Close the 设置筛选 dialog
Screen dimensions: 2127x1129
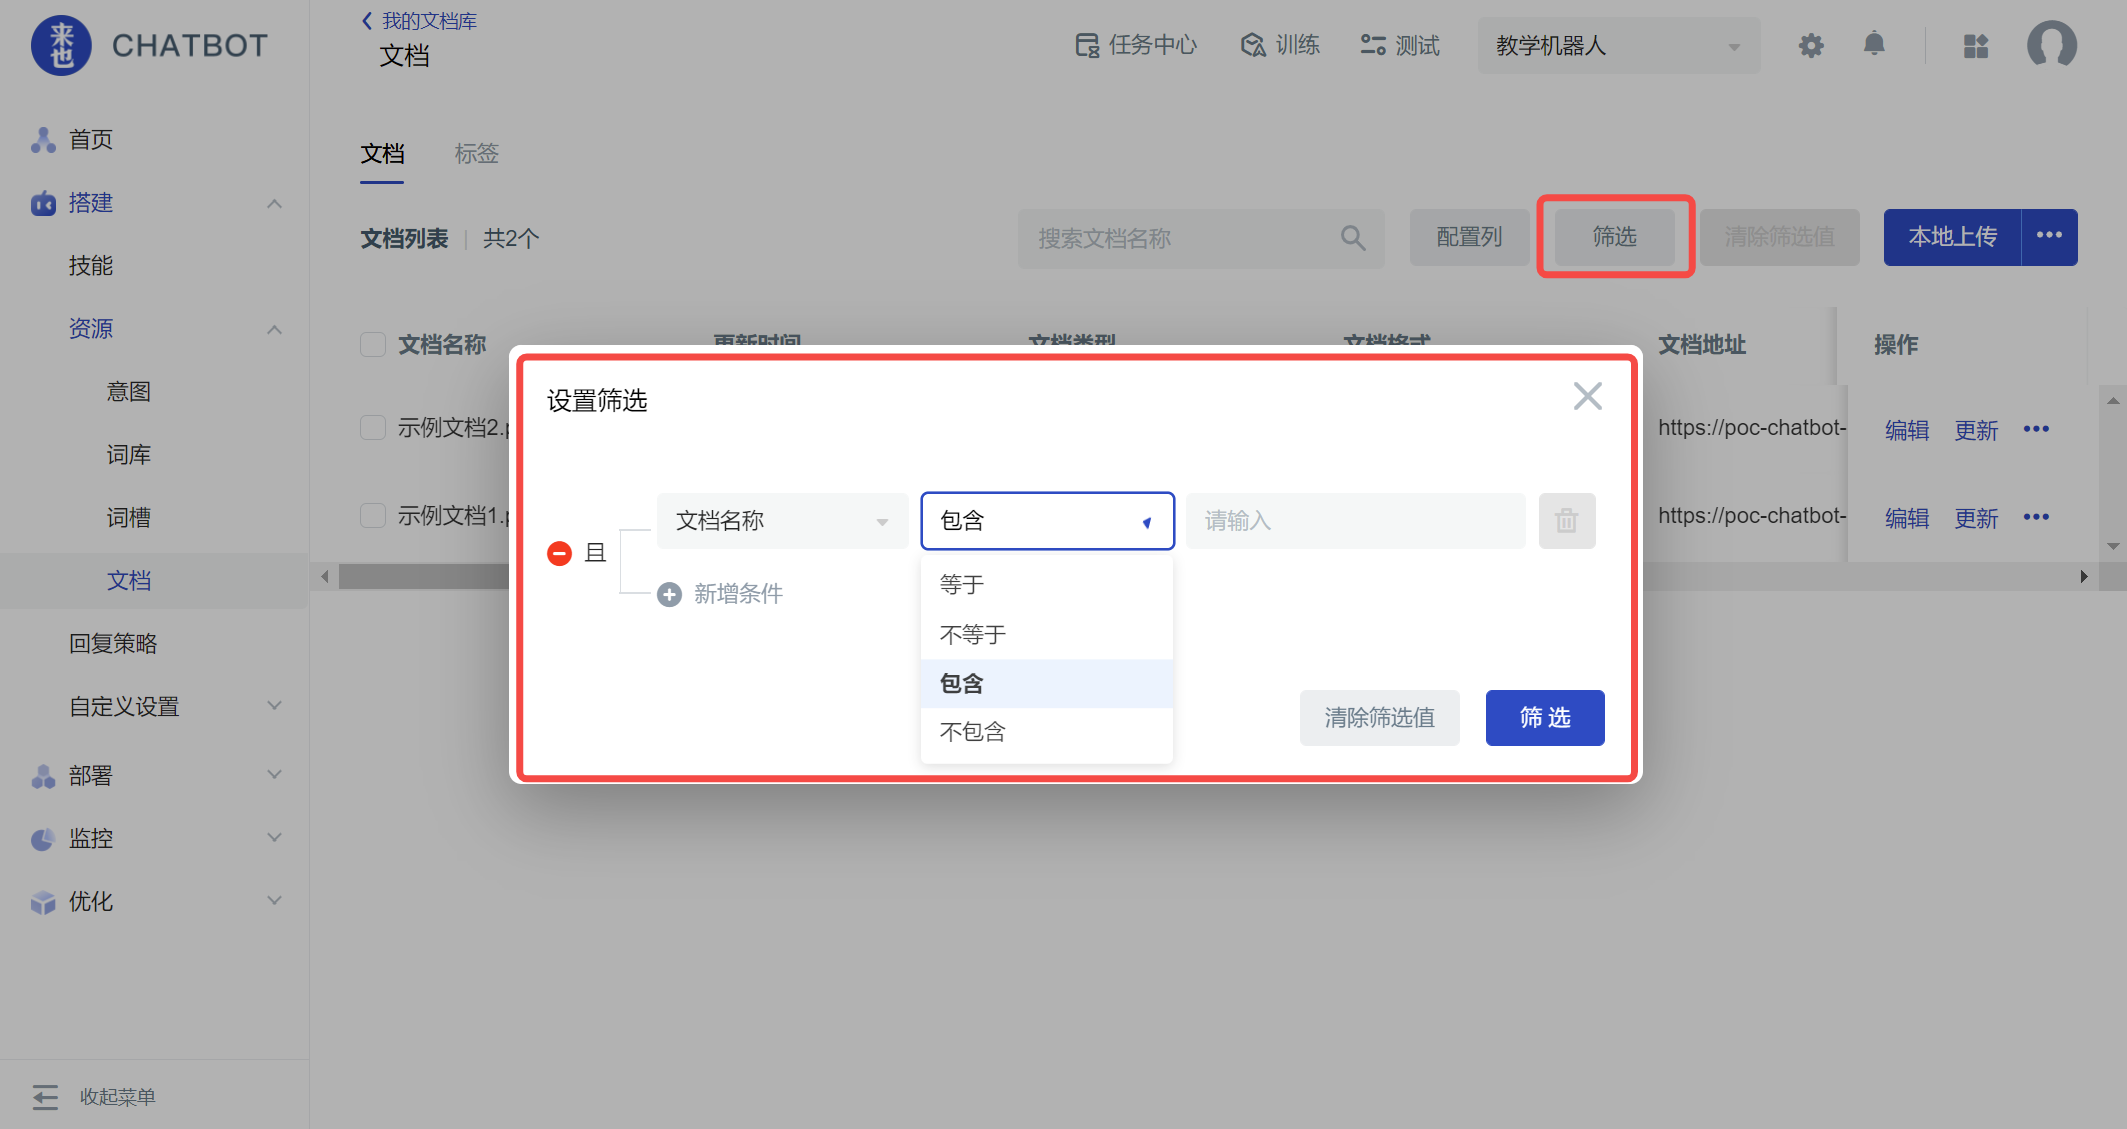pyautogui.click(x=1588, y=396)
